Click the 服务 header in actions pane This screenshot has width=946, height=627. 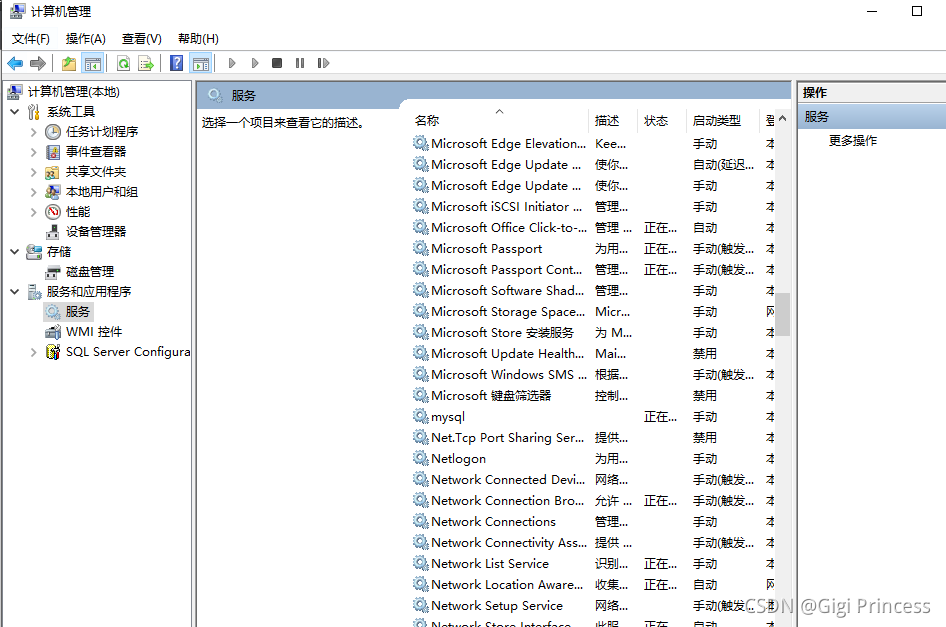(x=871, y=116)
